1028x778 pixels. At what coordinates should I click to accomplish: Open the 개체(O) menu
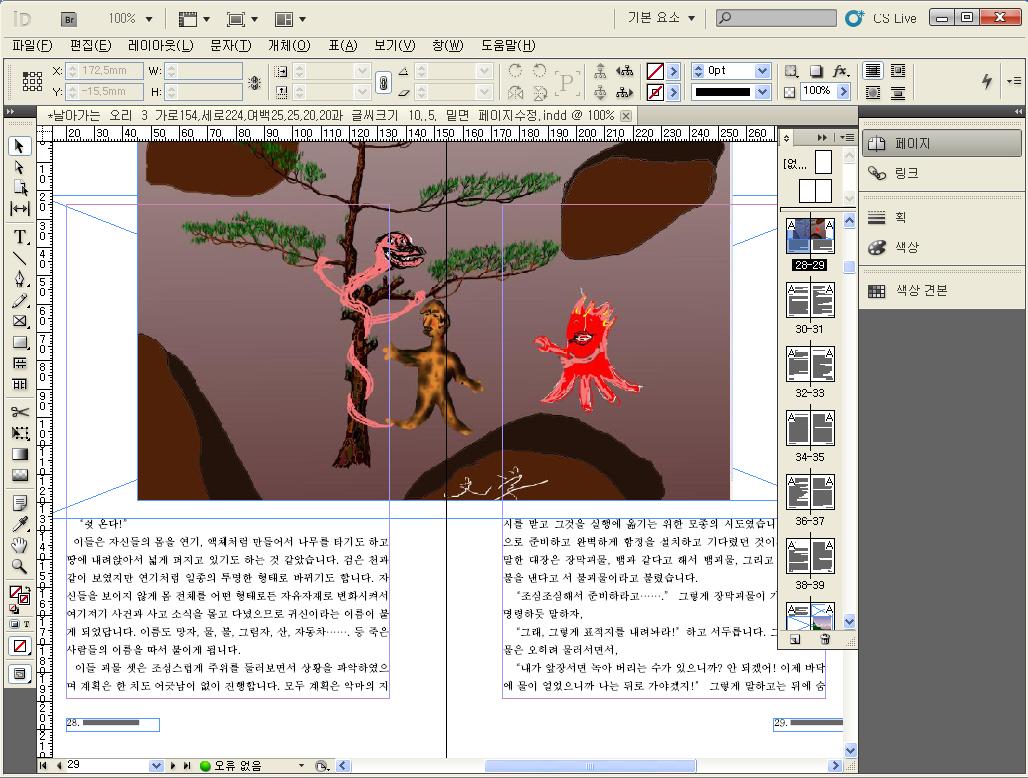coord(289,46)
